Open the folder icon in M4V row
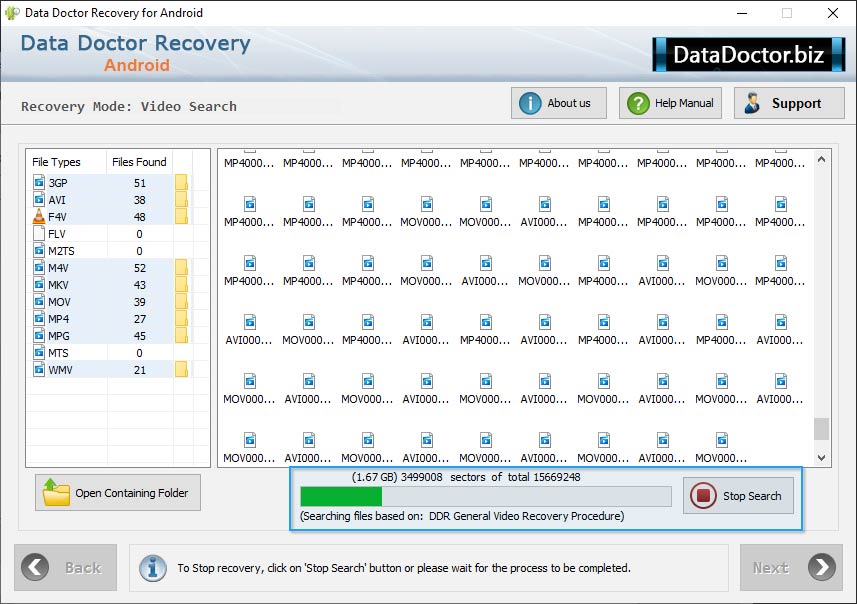 point(181,267)
